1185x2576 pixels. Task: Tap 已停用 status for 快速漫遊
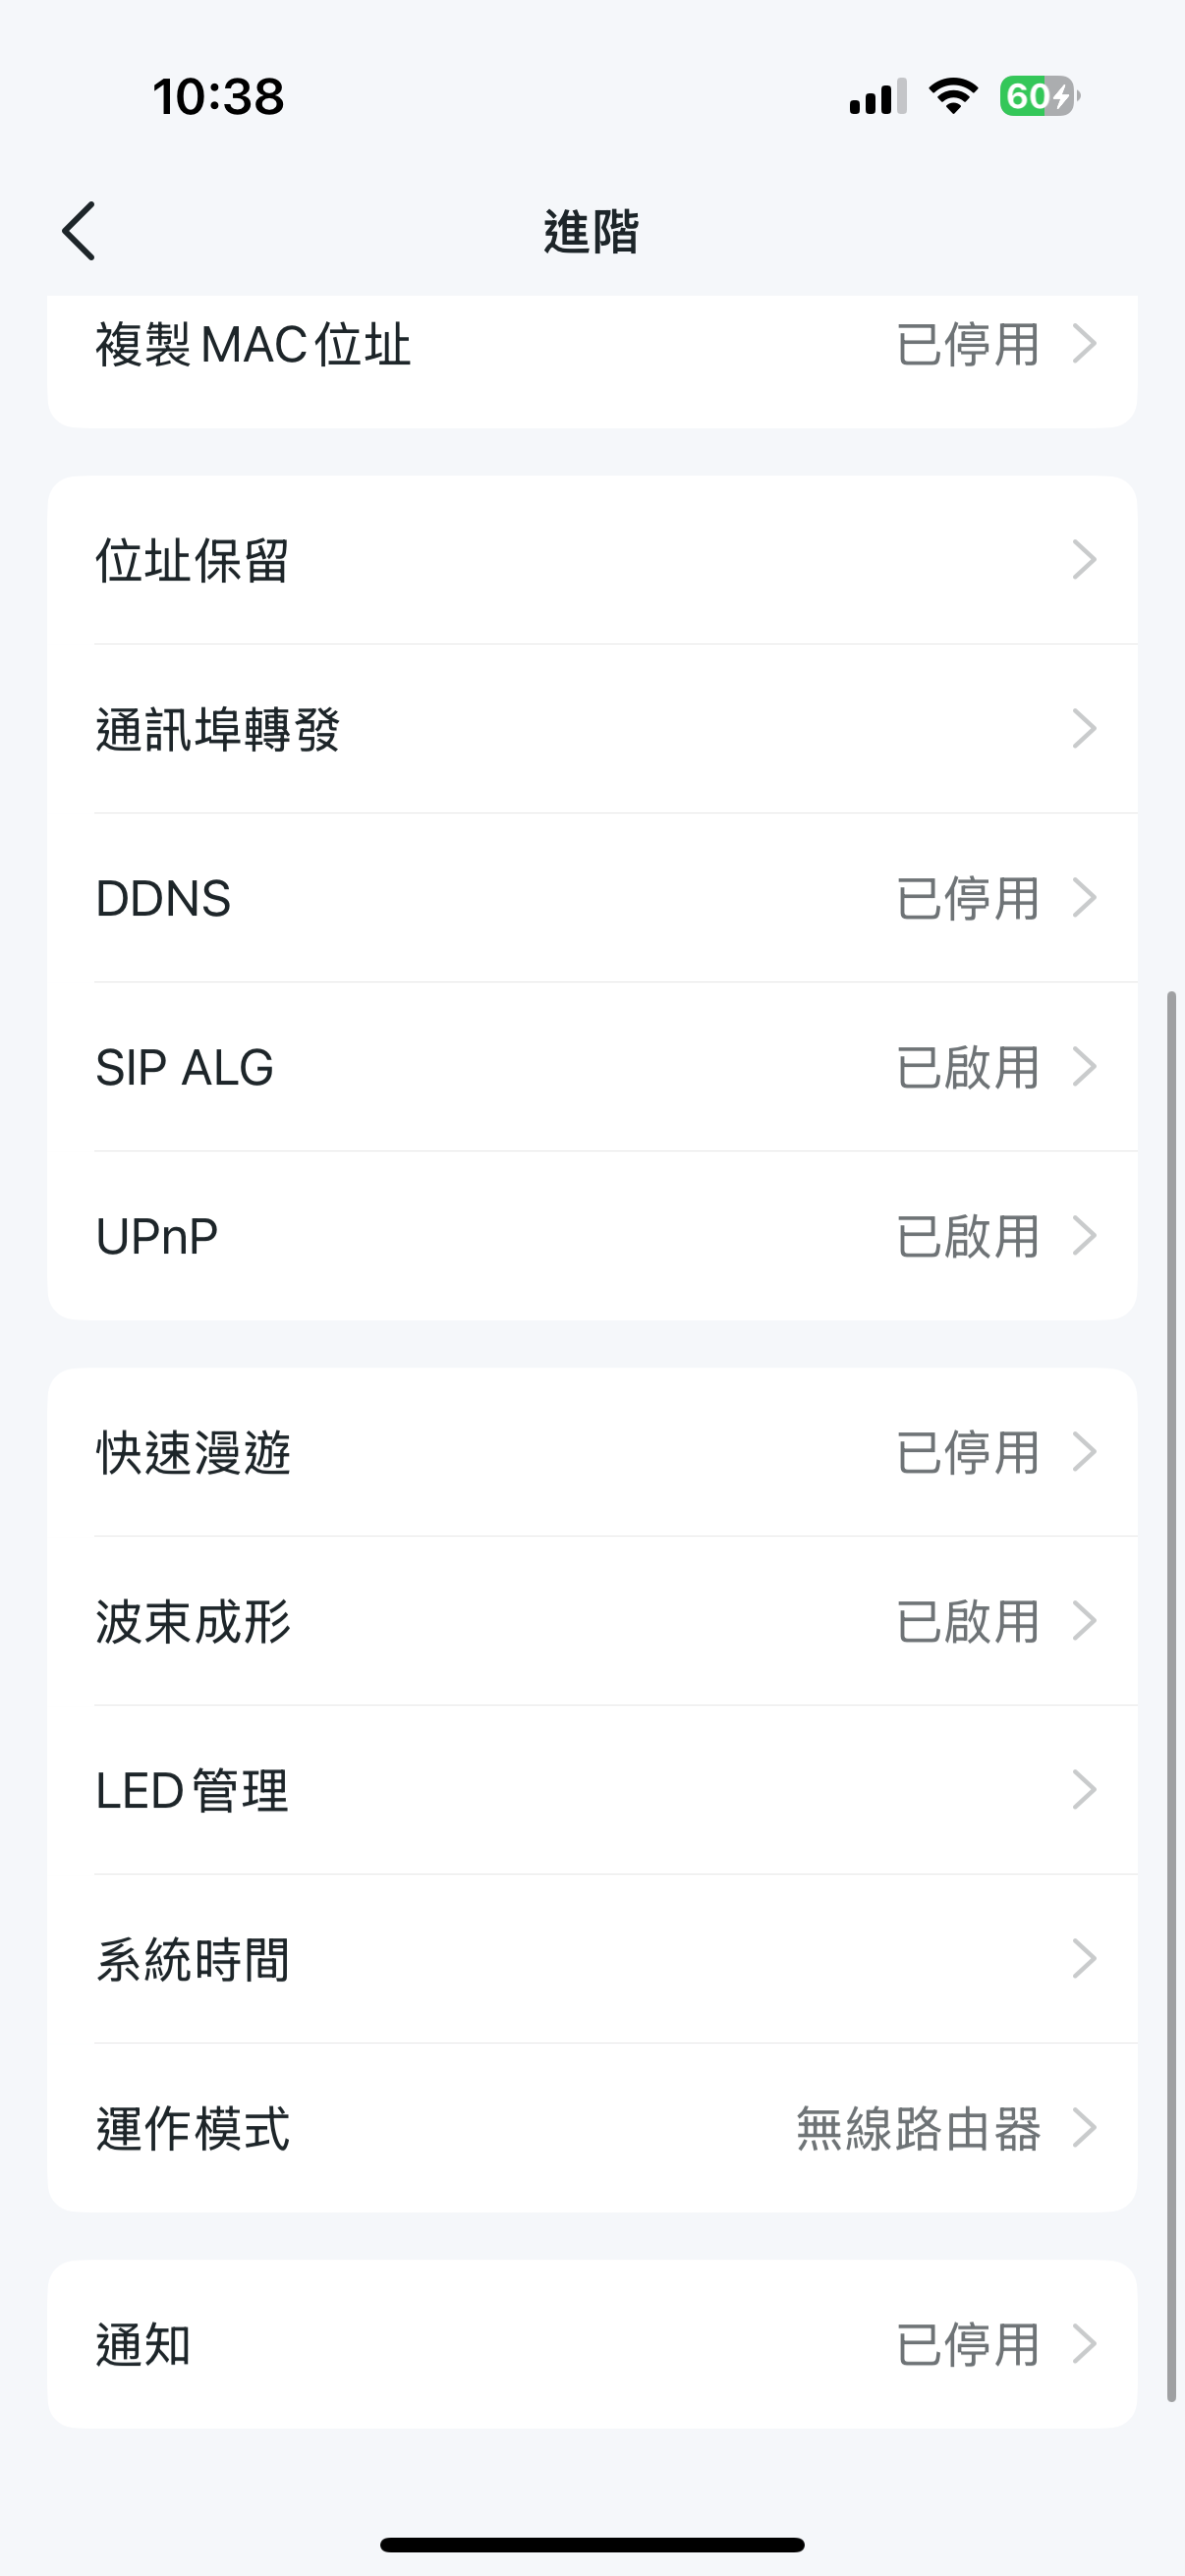(967, 1452)
